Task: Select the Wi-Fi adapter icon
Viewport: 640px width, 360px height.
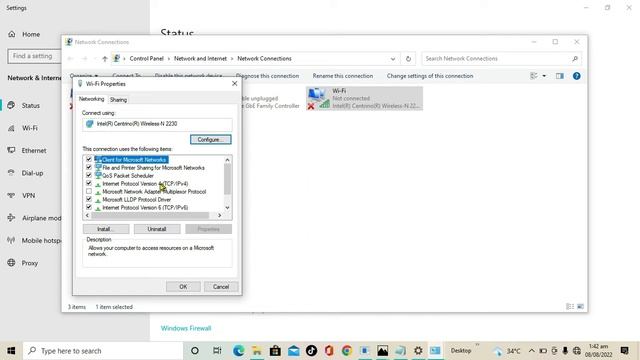Action: pyautogui.click(x=318, y=98)
